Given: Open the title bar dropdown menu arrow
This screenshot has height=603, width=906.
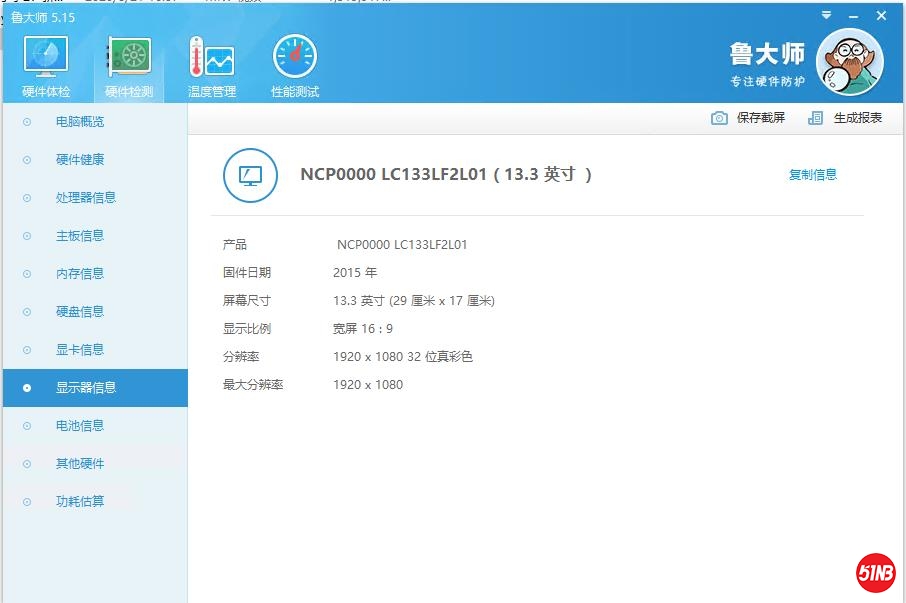Looking at the screenshot, I should pos(827,15).
